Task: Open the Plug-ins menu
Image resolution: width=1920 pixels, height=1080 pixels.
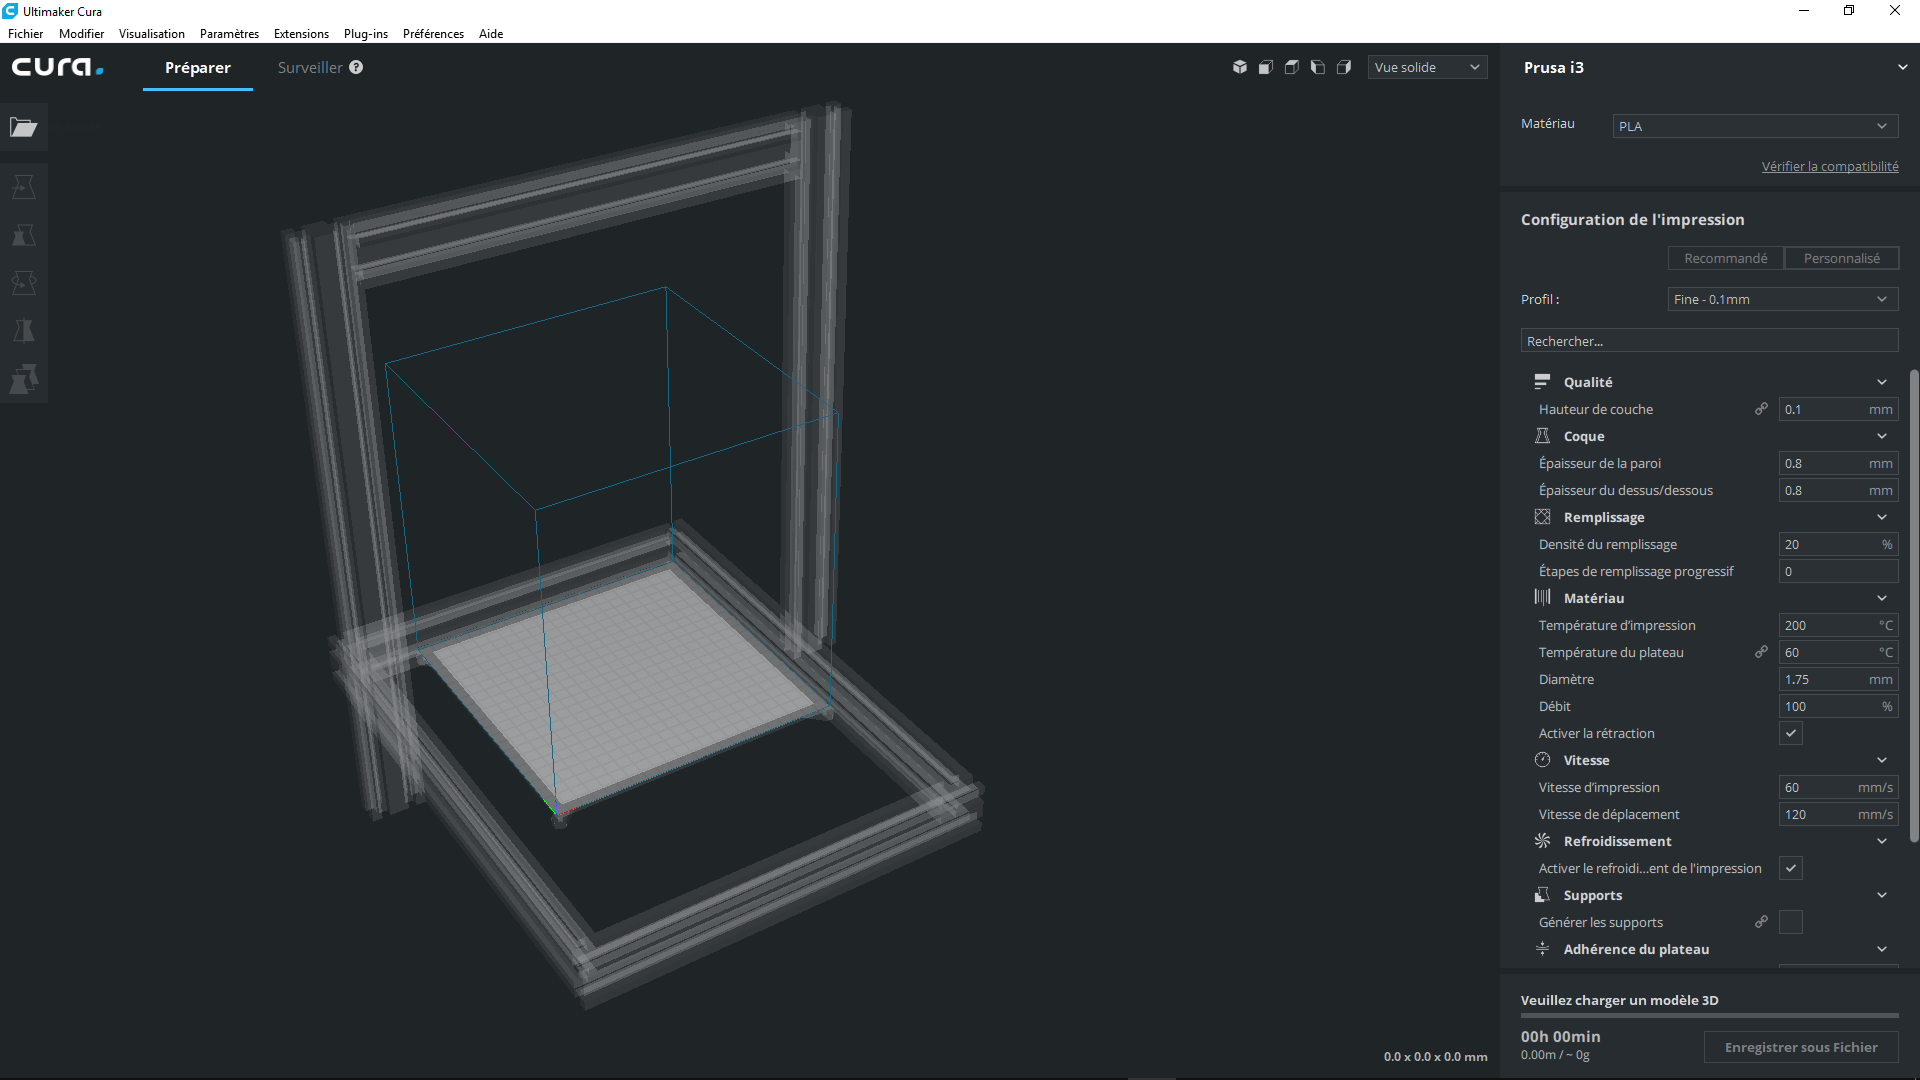Action: point(366,34)
